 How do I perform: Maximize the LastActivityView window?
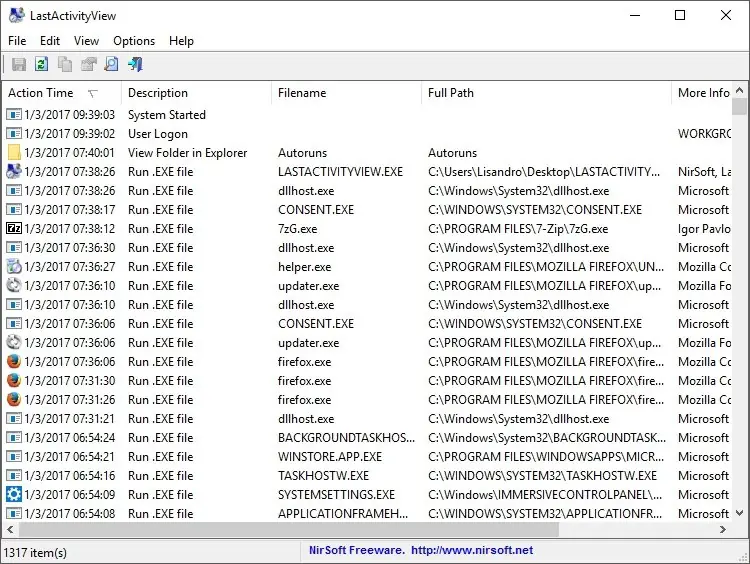click(x=680, y=15)
